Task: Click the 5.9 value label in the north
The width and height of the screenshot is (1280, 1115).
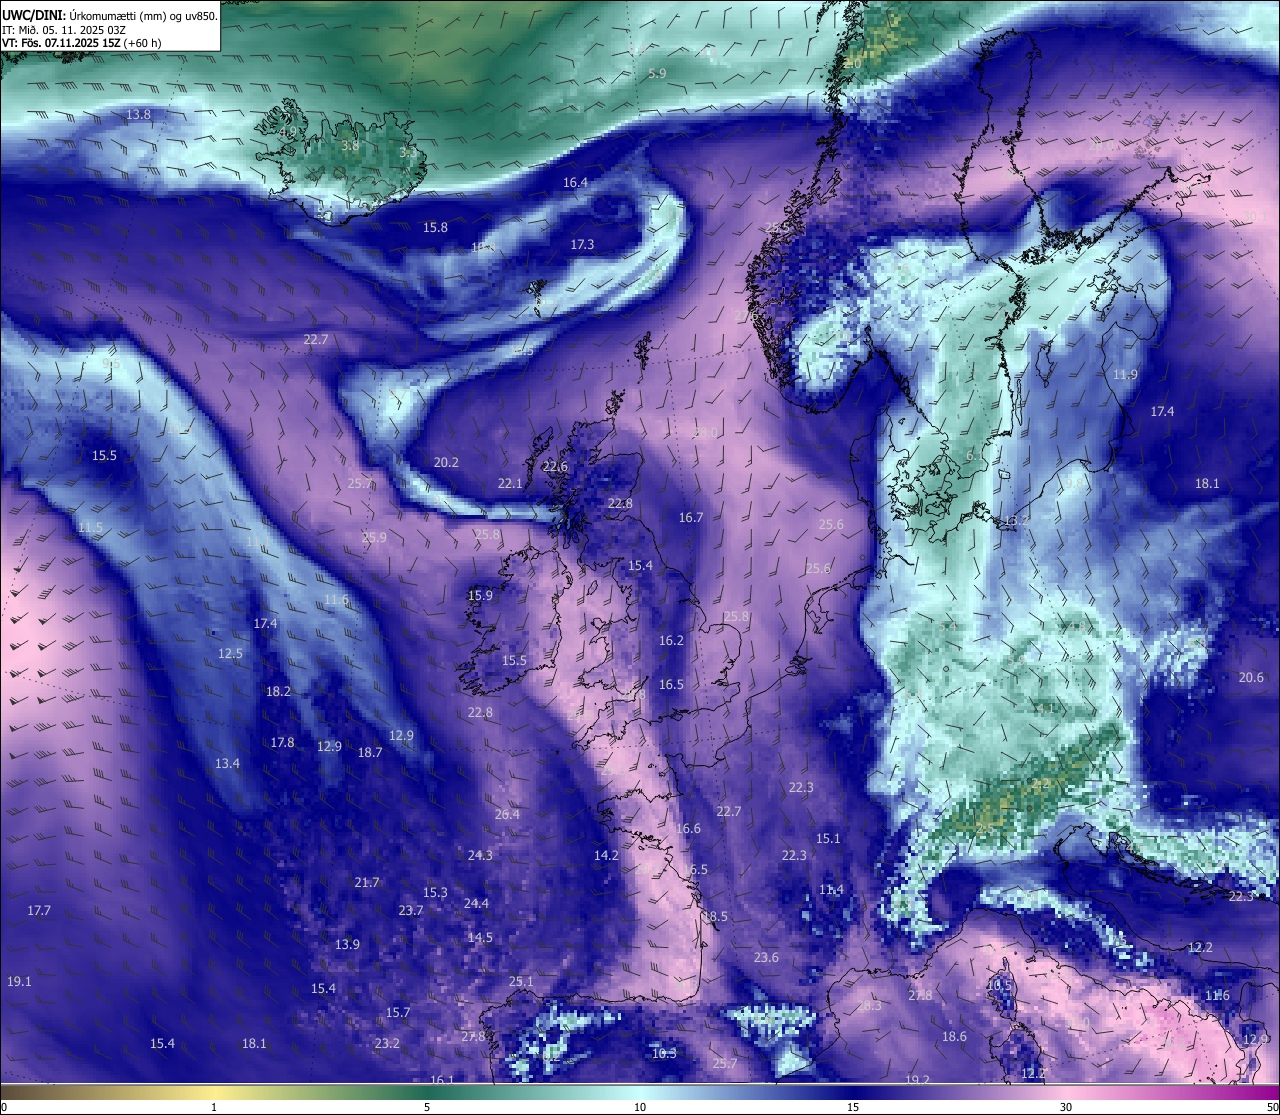Action: pyautogui.click(x=657, y=74)
